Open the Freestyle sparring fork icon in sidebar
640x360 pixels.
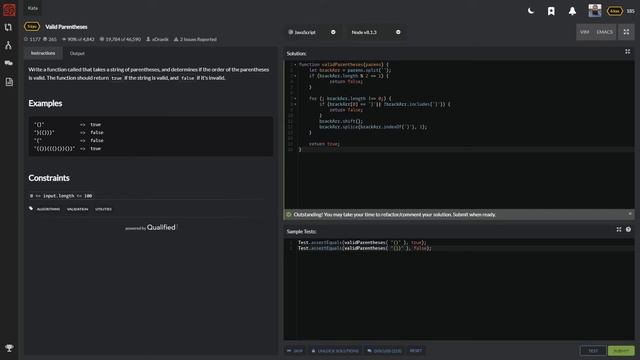[8, 45]
